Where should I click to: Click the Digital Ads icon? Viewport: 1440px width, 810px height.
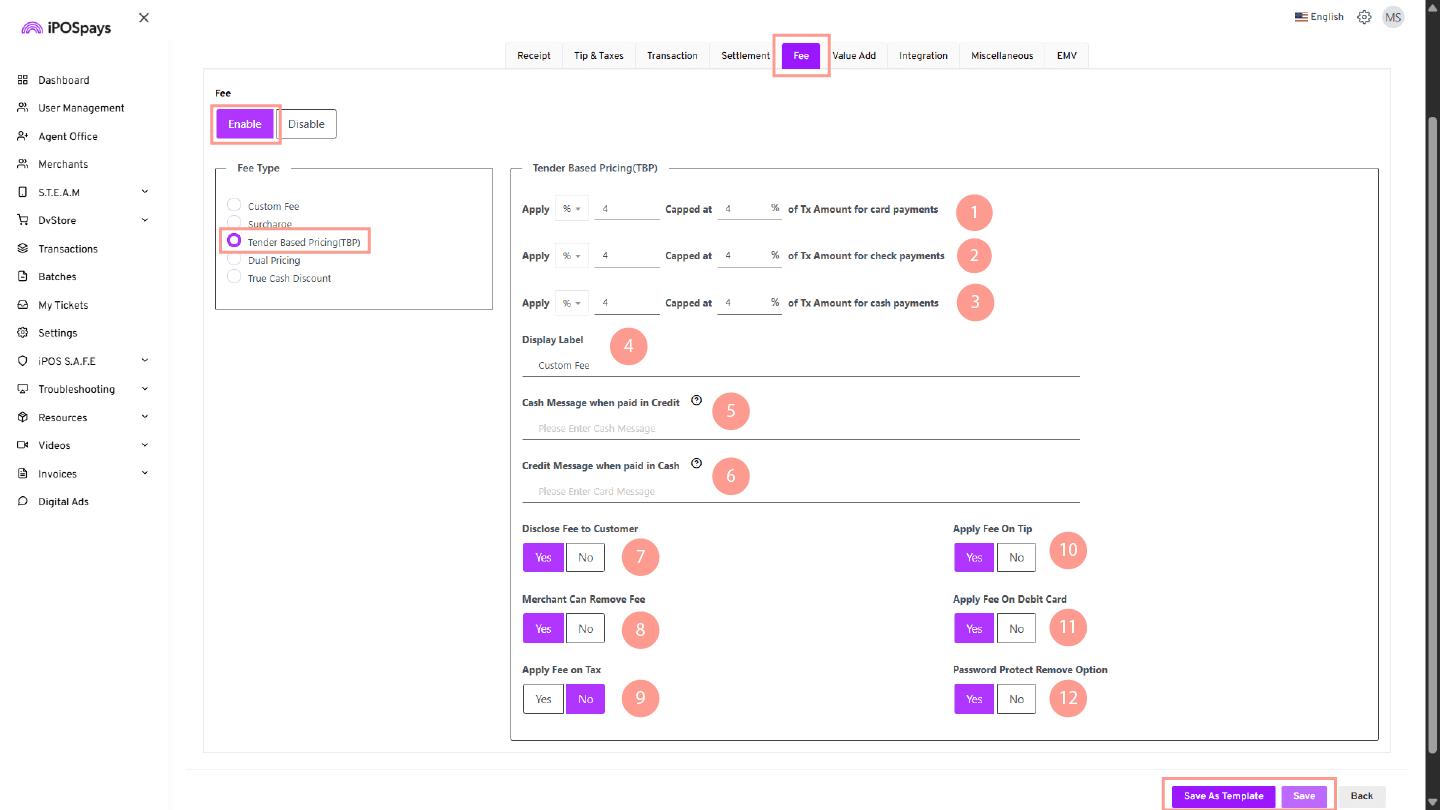pos(23,502)
